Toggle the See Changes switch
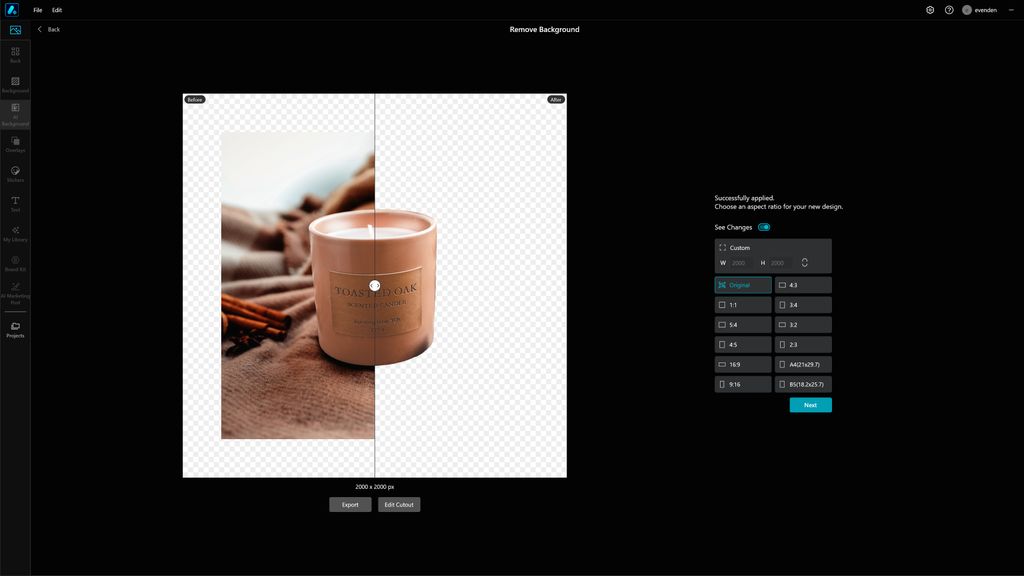The width and height of the screenshot is (1024, 576). coord(764,227)
